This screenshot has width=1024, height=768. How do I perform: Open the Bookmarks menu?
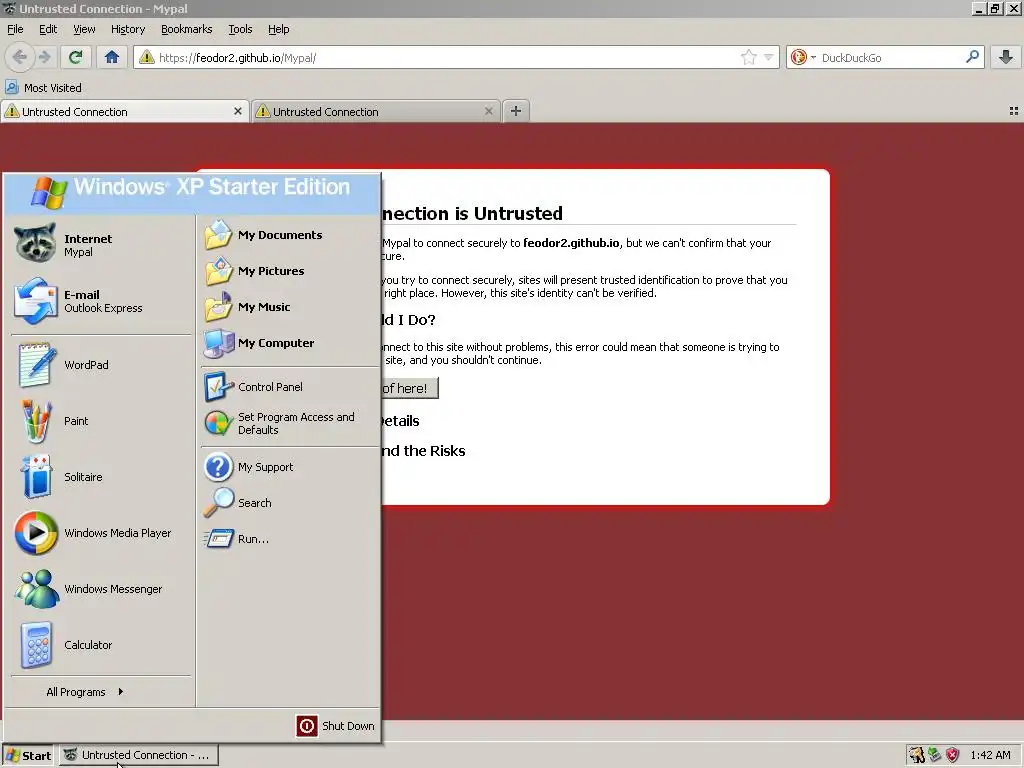(x=187, y=29)
